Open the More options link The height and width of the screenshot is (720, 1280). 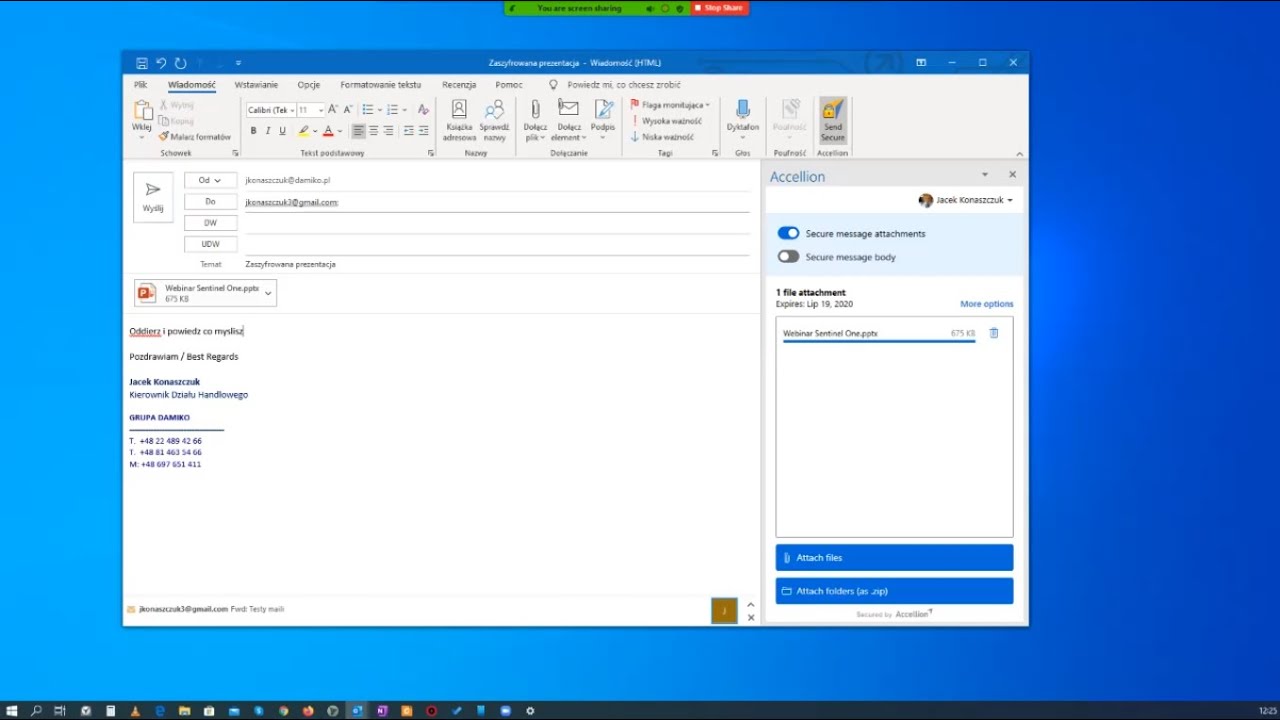point(987,304)
